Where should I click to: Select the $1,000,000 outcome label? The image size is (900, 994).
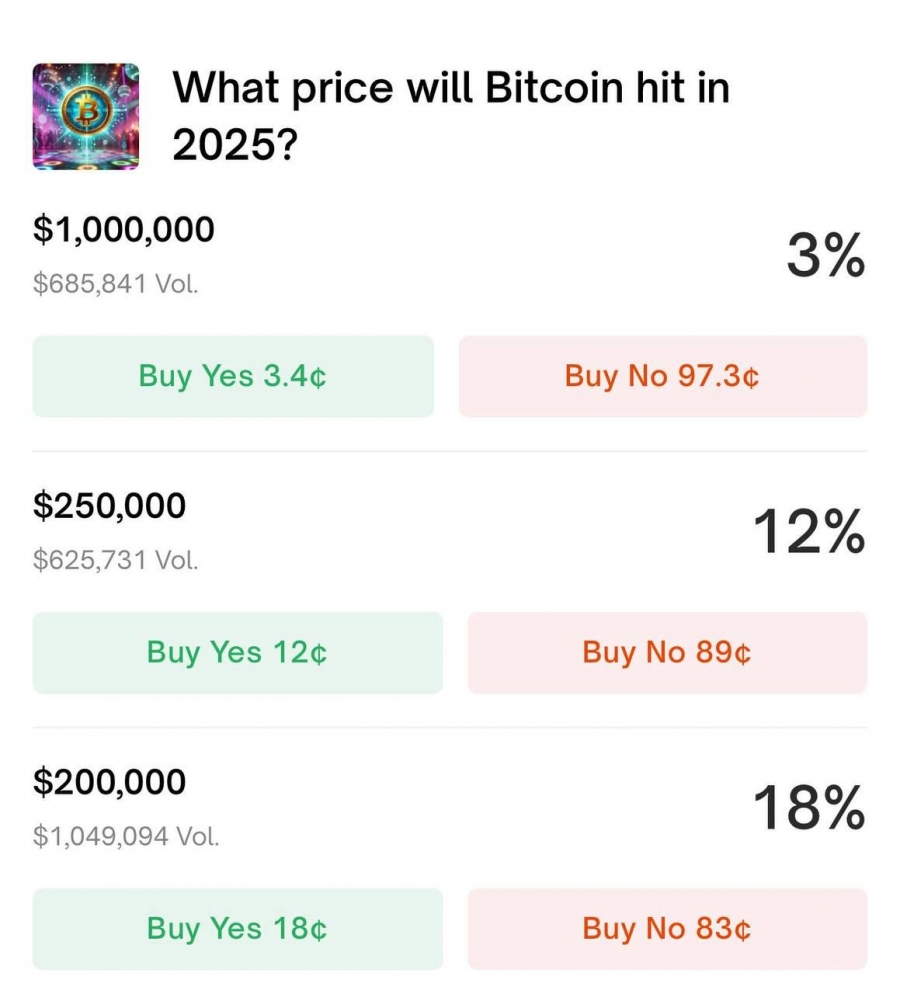click(x=124, y=229)
